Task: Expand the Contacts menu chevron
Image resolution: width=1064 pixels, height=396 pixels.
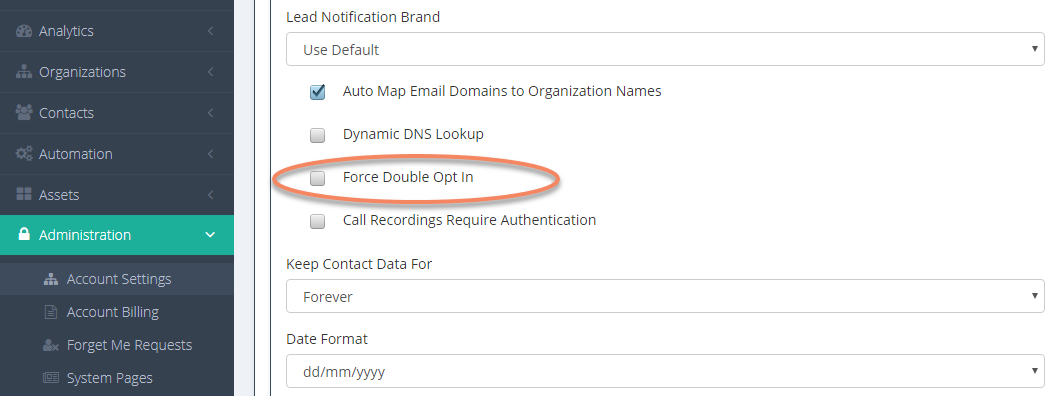Action: point(211,113)
